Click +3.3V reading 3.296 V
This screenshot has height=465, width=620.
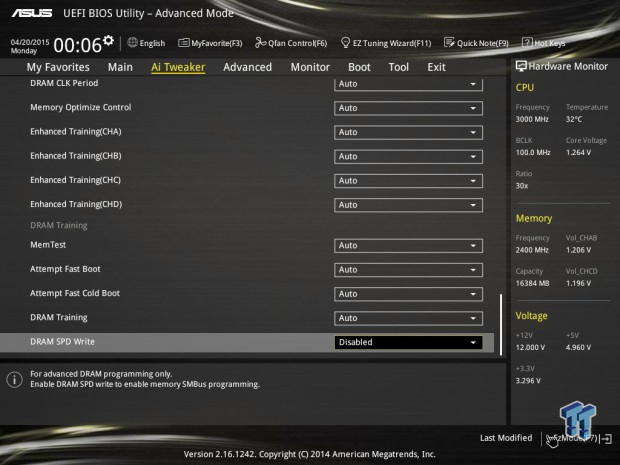pyautogui.click(x=528, y=380)
